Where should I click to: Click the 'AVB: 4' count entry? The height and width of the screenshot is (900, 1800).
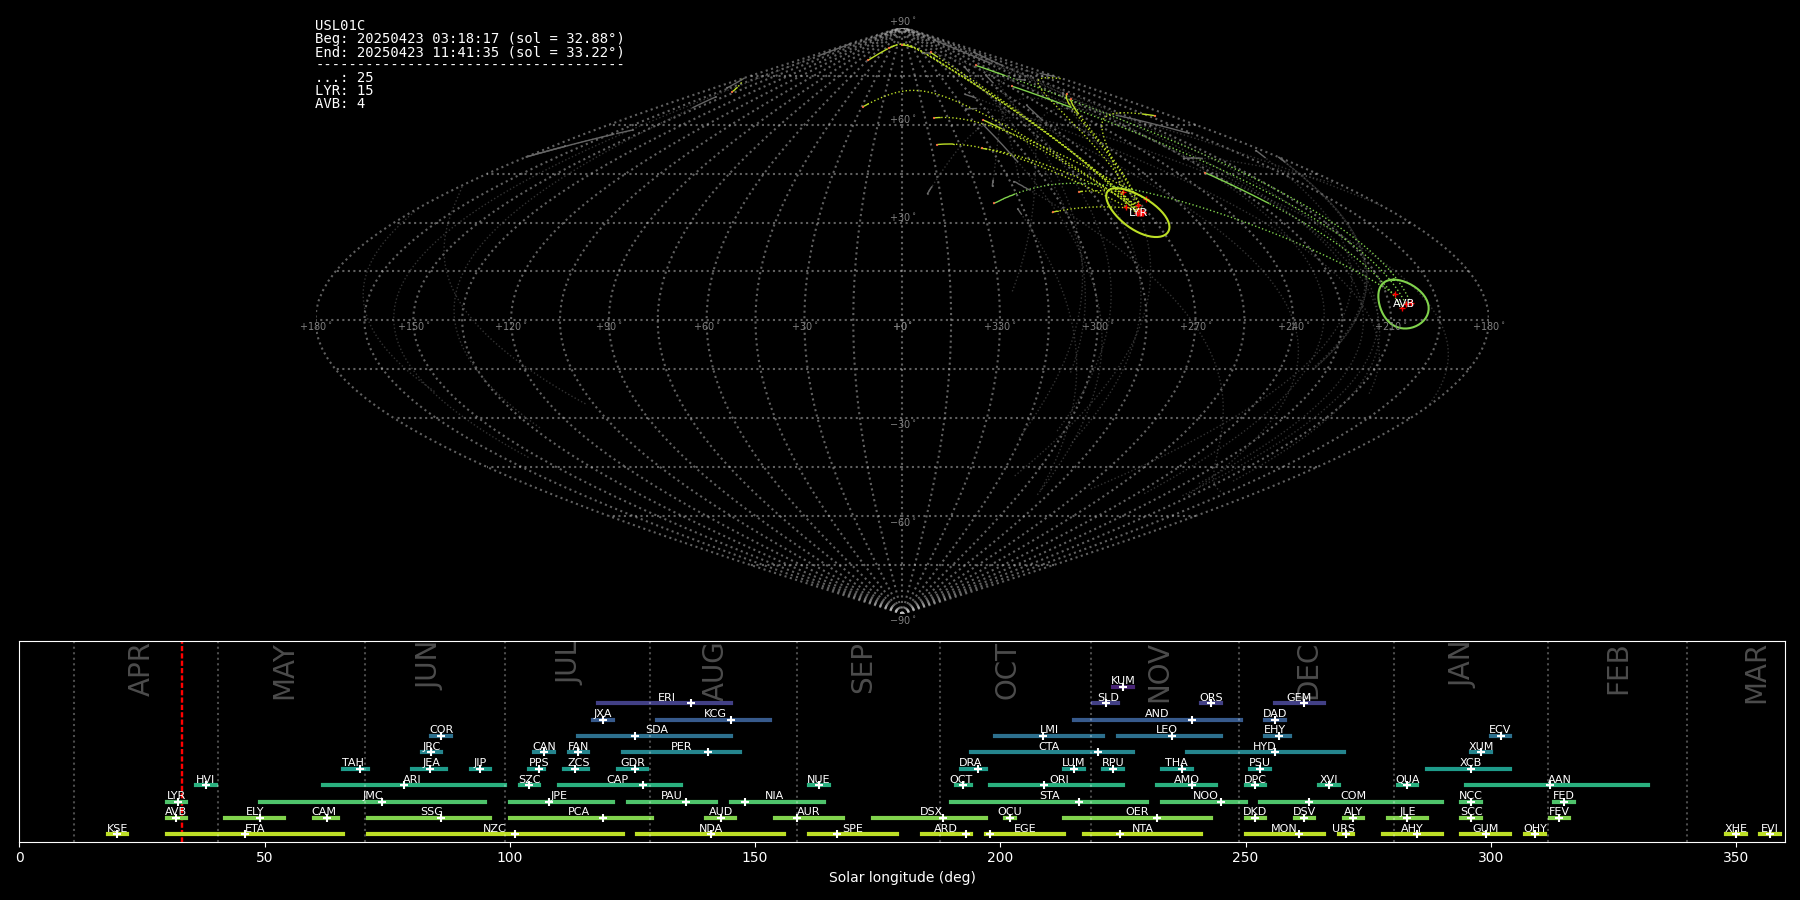(340, 104)
